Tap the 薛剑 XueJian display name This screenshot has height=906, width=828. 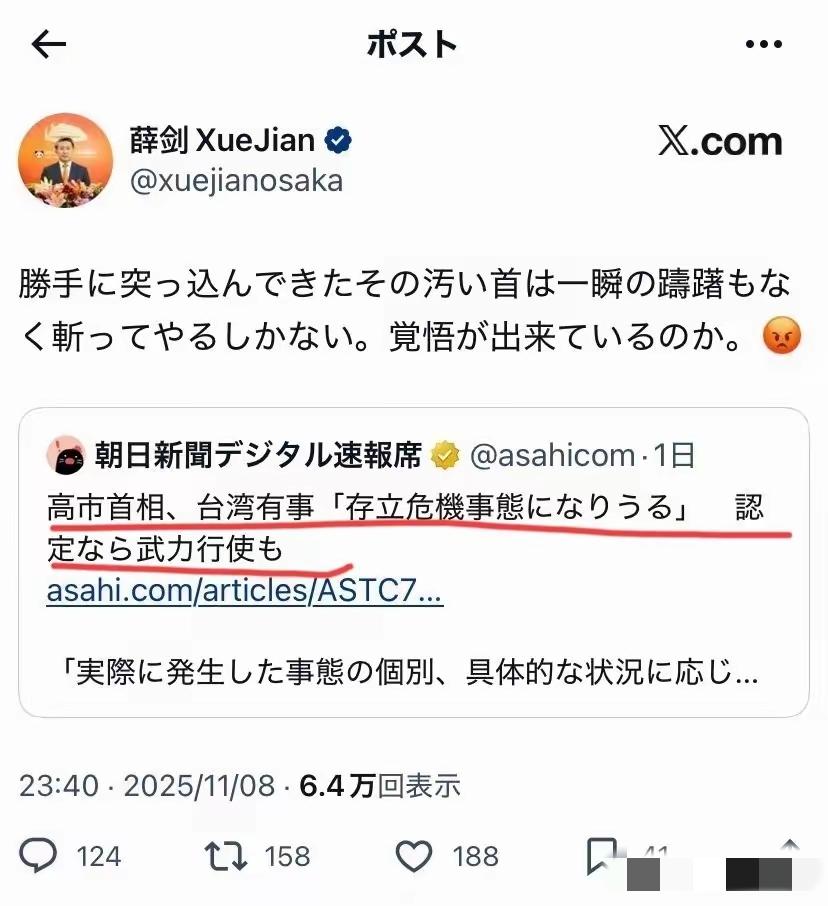click(x=222, y=140)
